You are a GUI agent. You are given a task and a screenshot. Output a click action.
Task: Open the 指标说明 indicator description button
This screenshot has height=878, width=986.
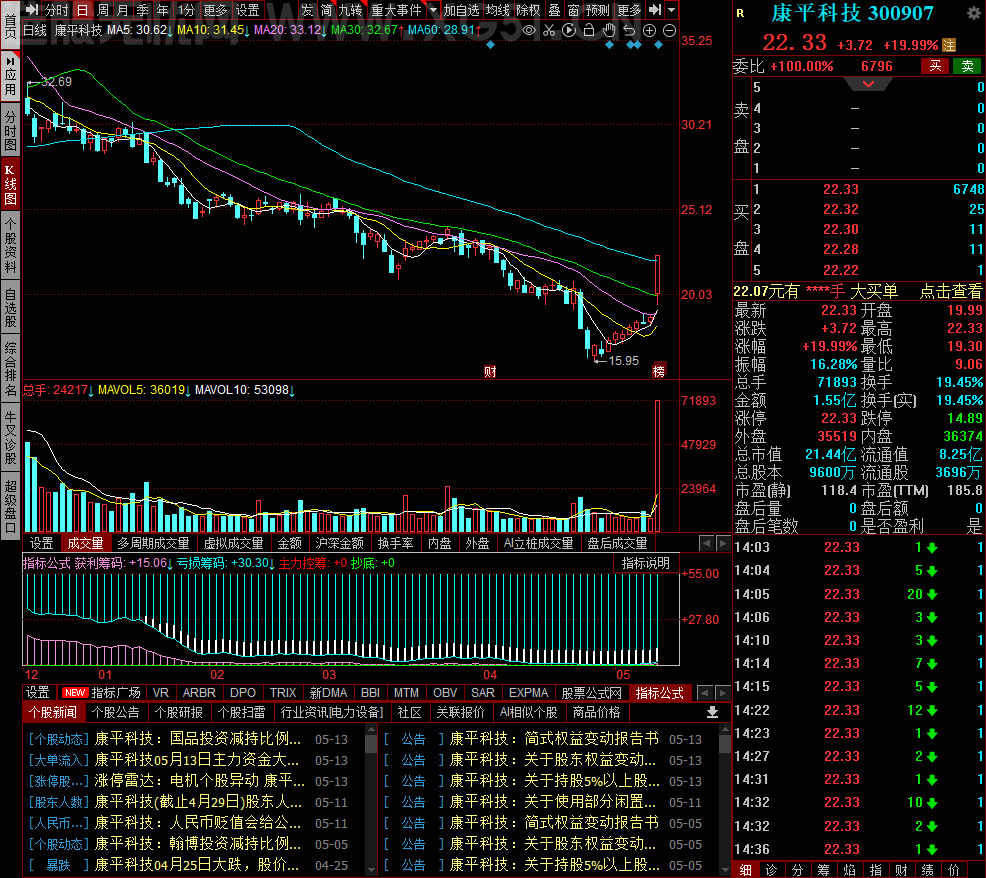646,563
